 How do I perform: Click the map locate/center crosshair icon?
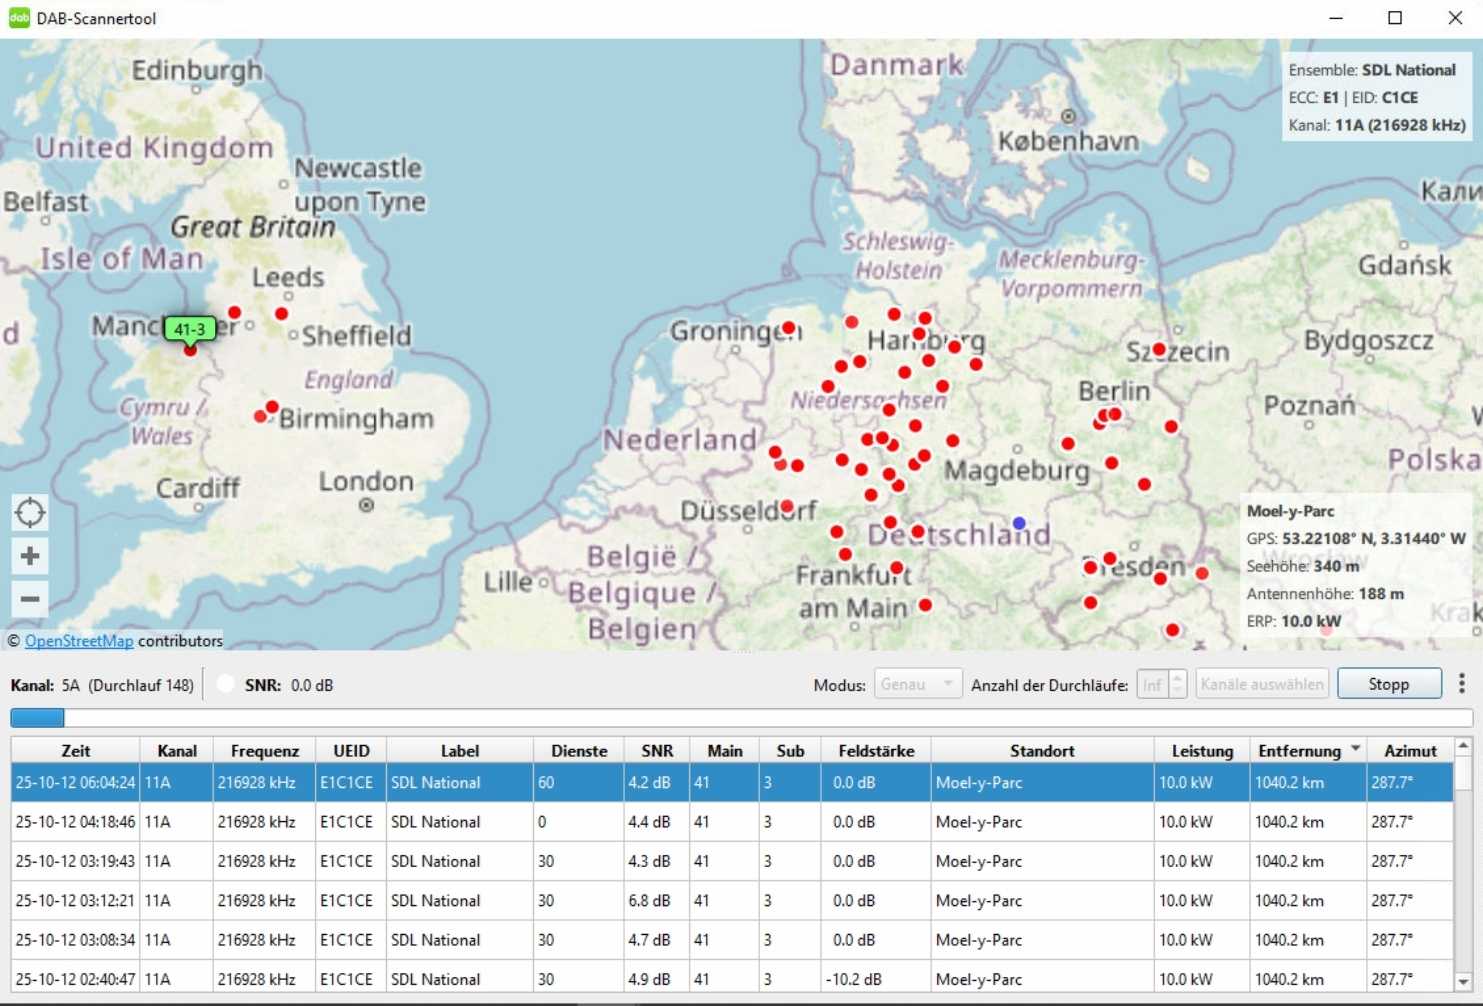point(30,513)
